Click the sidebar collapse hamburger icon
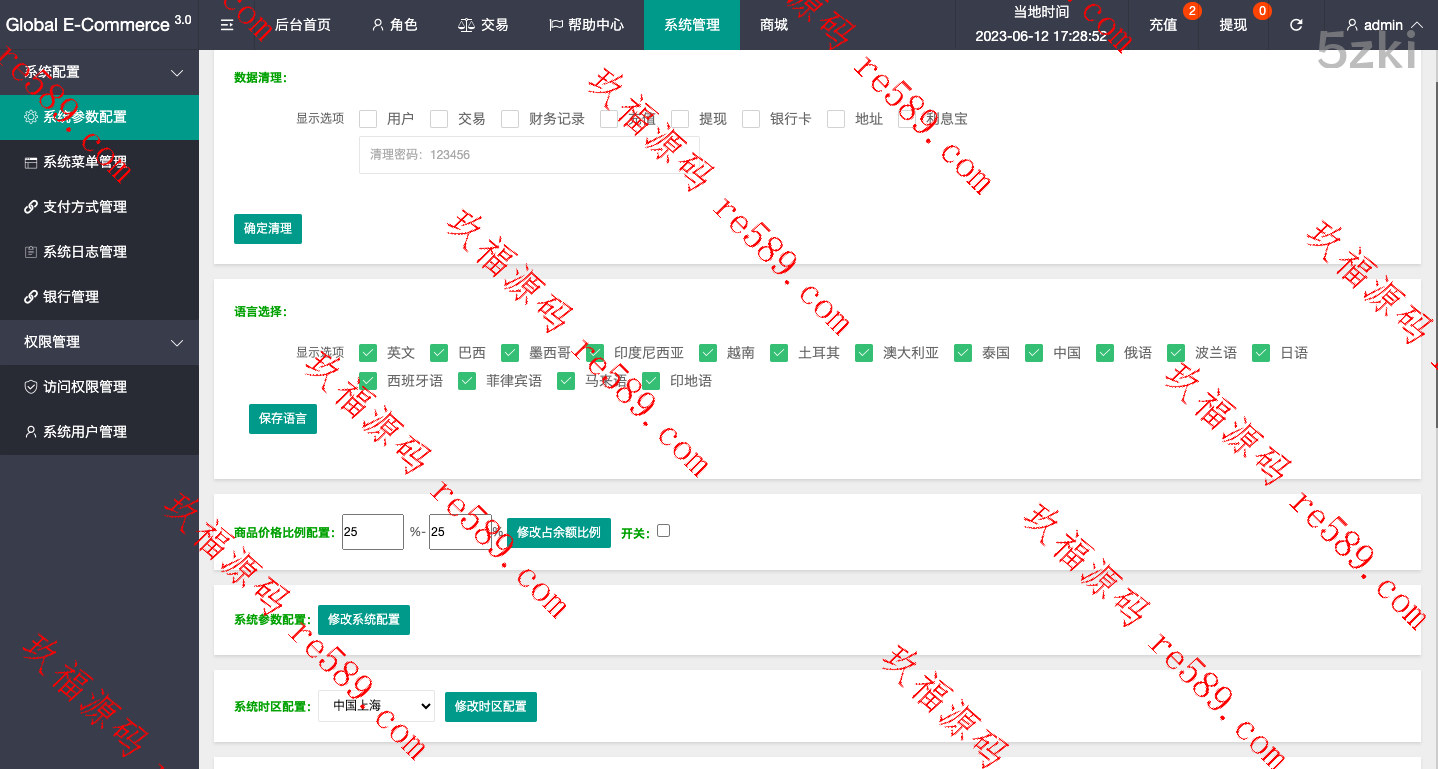This screenshot has height=769, width=1438. tap(227, 25)
